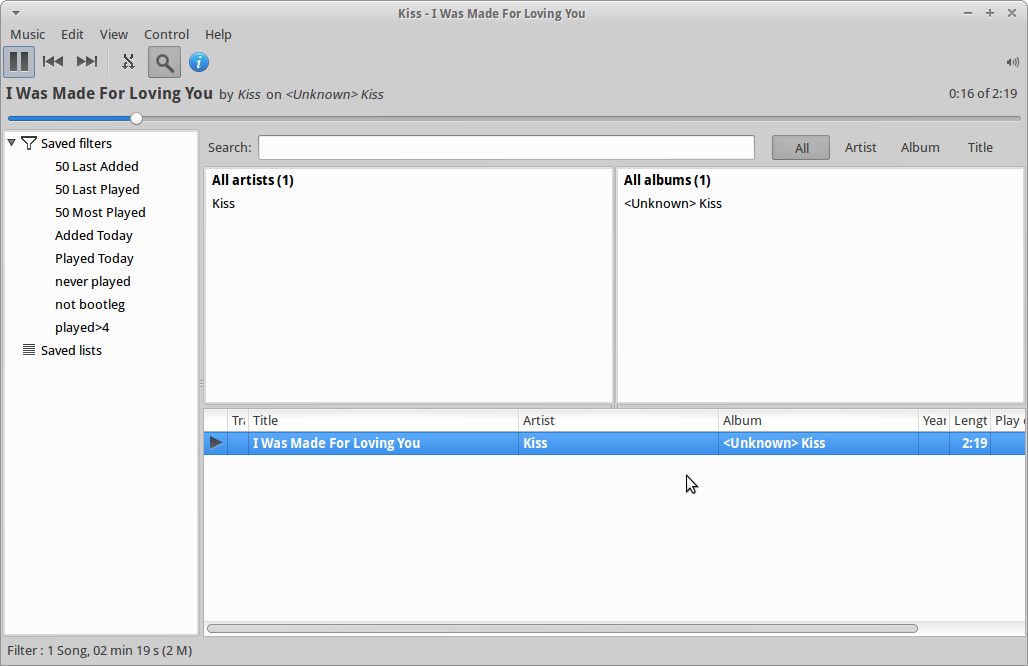The image size is (1028, 666).
Task: Minimize the Quod Libet window
Action: pyautogui.click(x=968, y=13)
